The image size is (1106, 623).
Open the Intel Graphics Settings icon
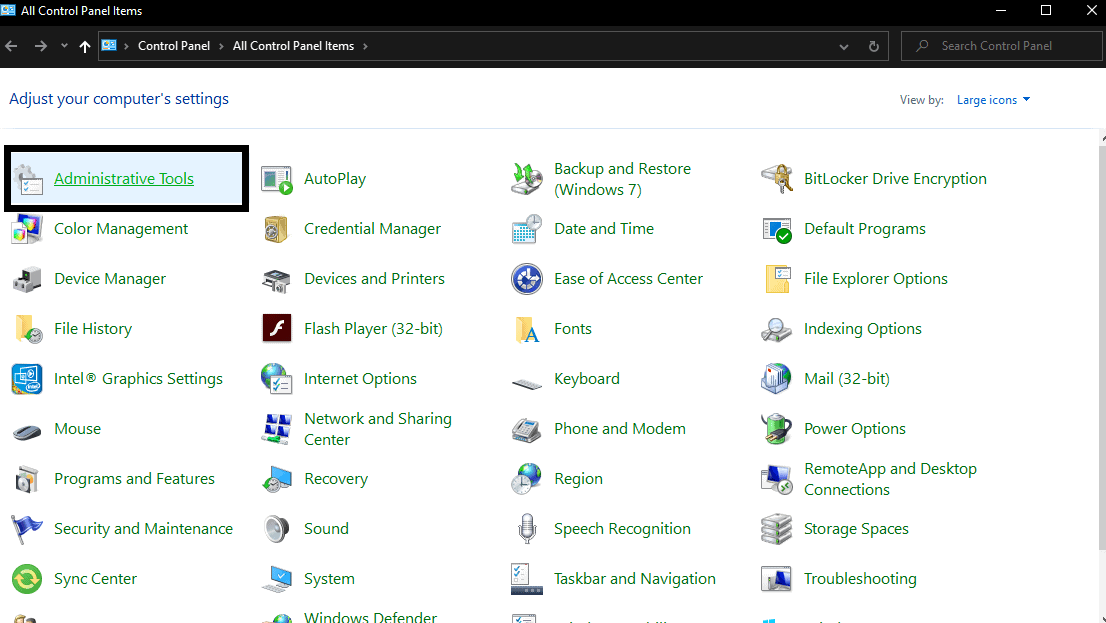tap(27, 380)
